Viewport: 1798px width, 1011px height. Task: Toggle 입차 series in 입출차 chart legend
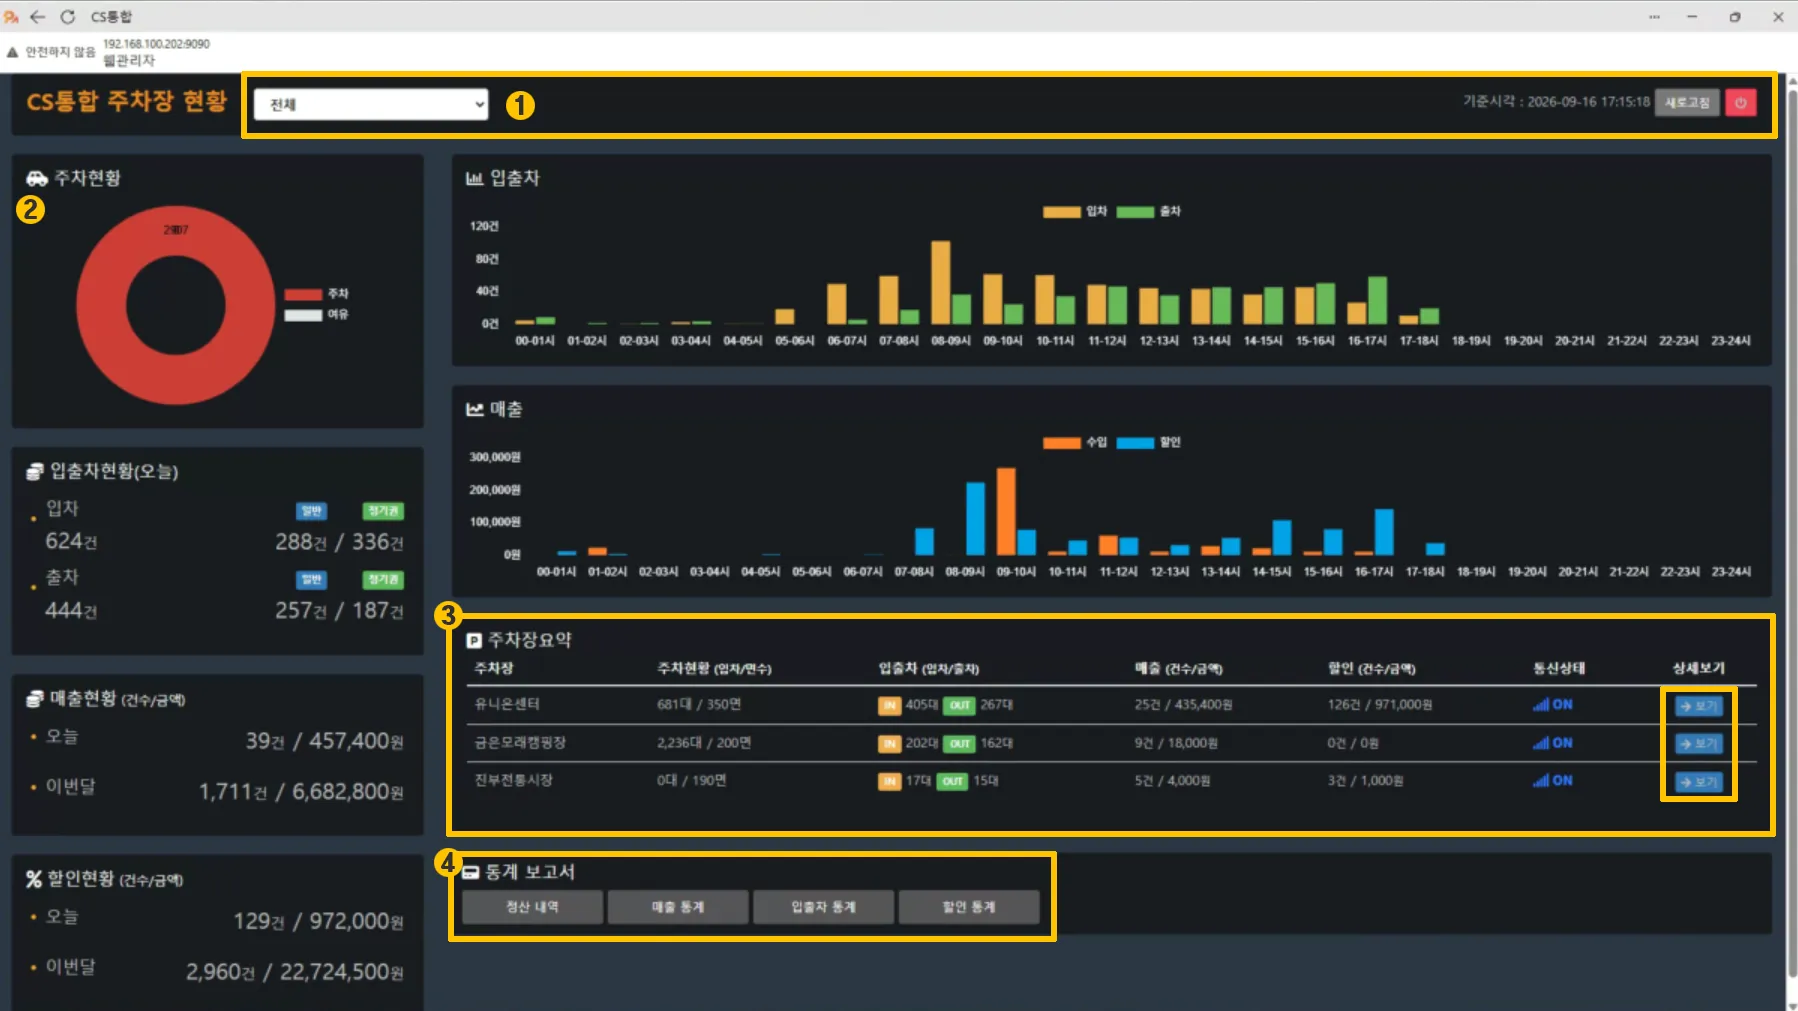tap(1075, 211)
